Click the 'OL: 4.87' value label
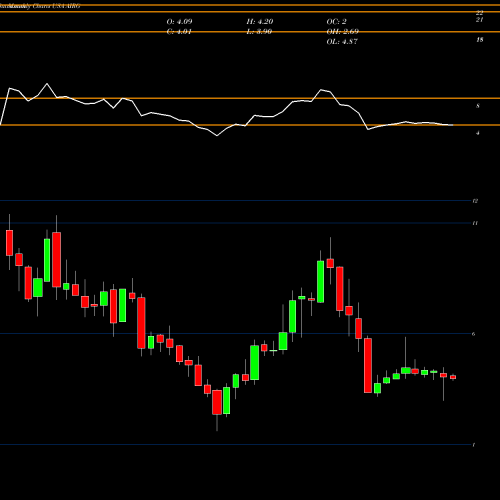 (342, 42)
